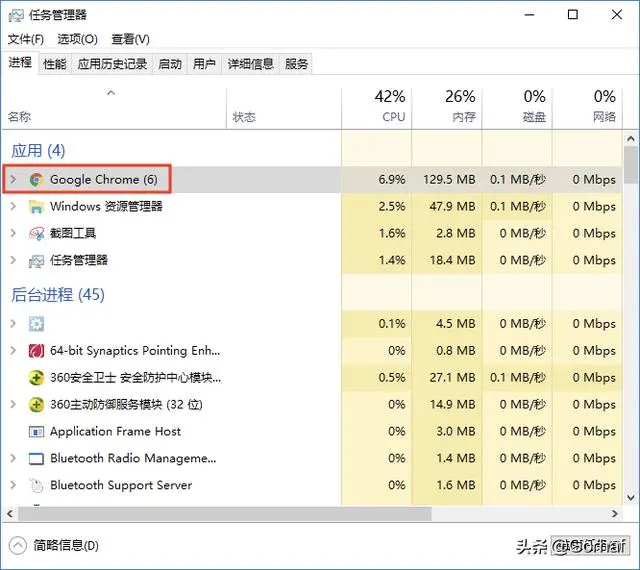Click the Task Manager title bar icon
640x570 pixels.
coord(16,15)
